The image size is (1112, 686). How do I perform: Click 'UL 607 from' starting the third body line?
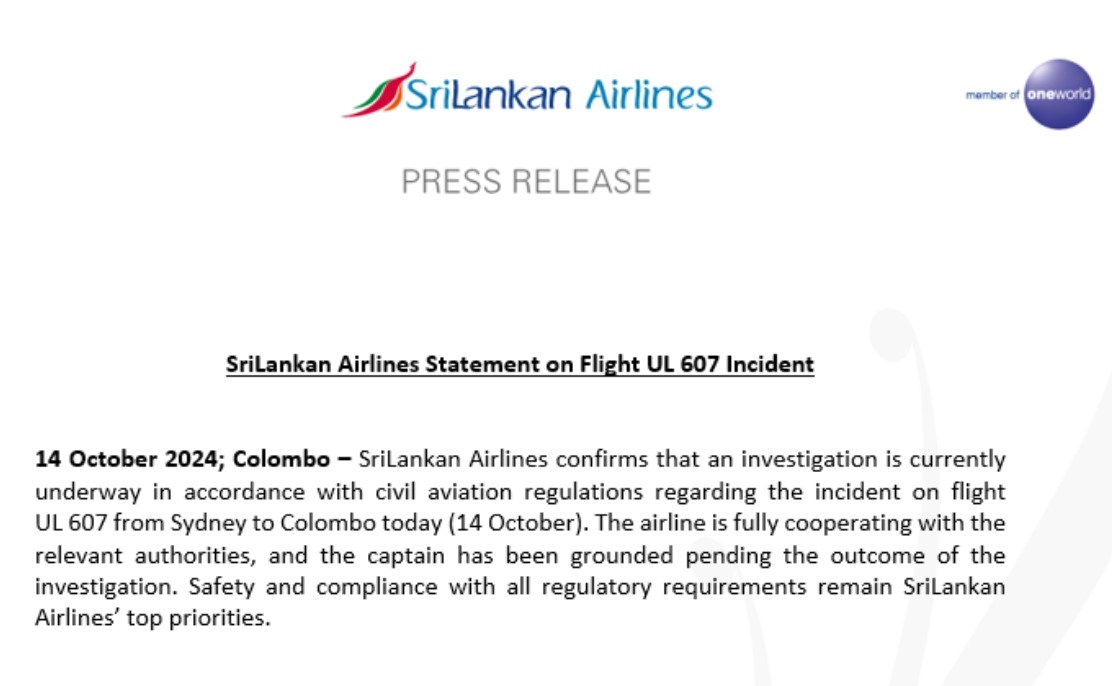[x=99, y=523]
